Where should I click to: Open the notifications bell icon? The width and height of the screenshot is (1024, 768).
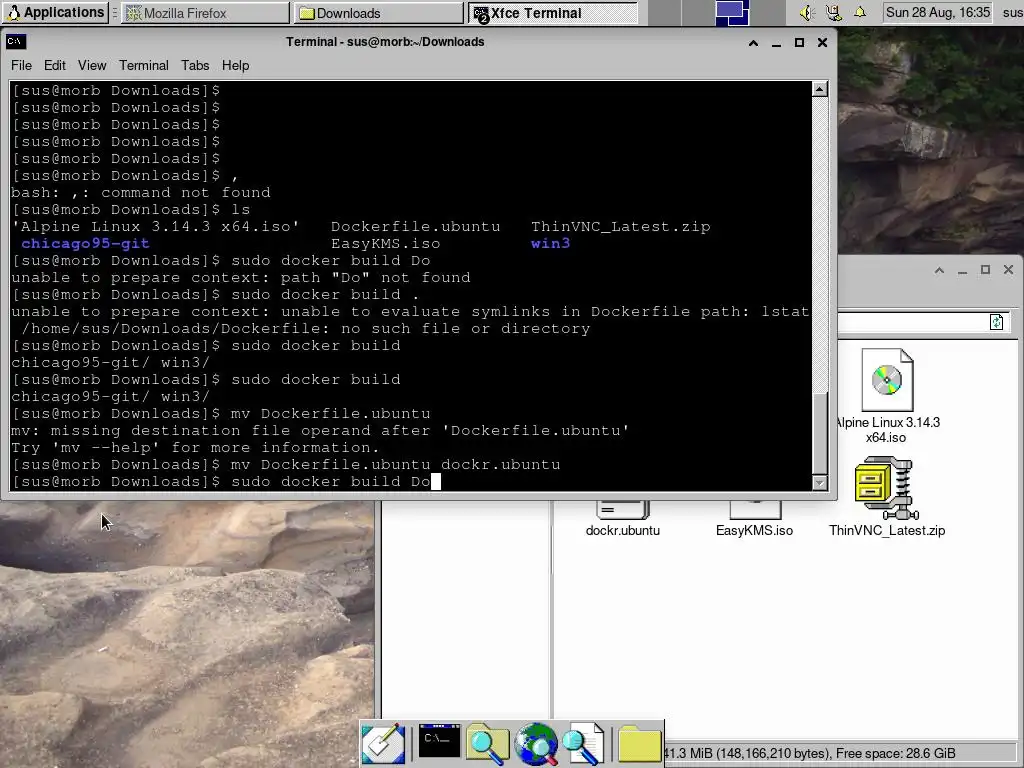[860, 12]
